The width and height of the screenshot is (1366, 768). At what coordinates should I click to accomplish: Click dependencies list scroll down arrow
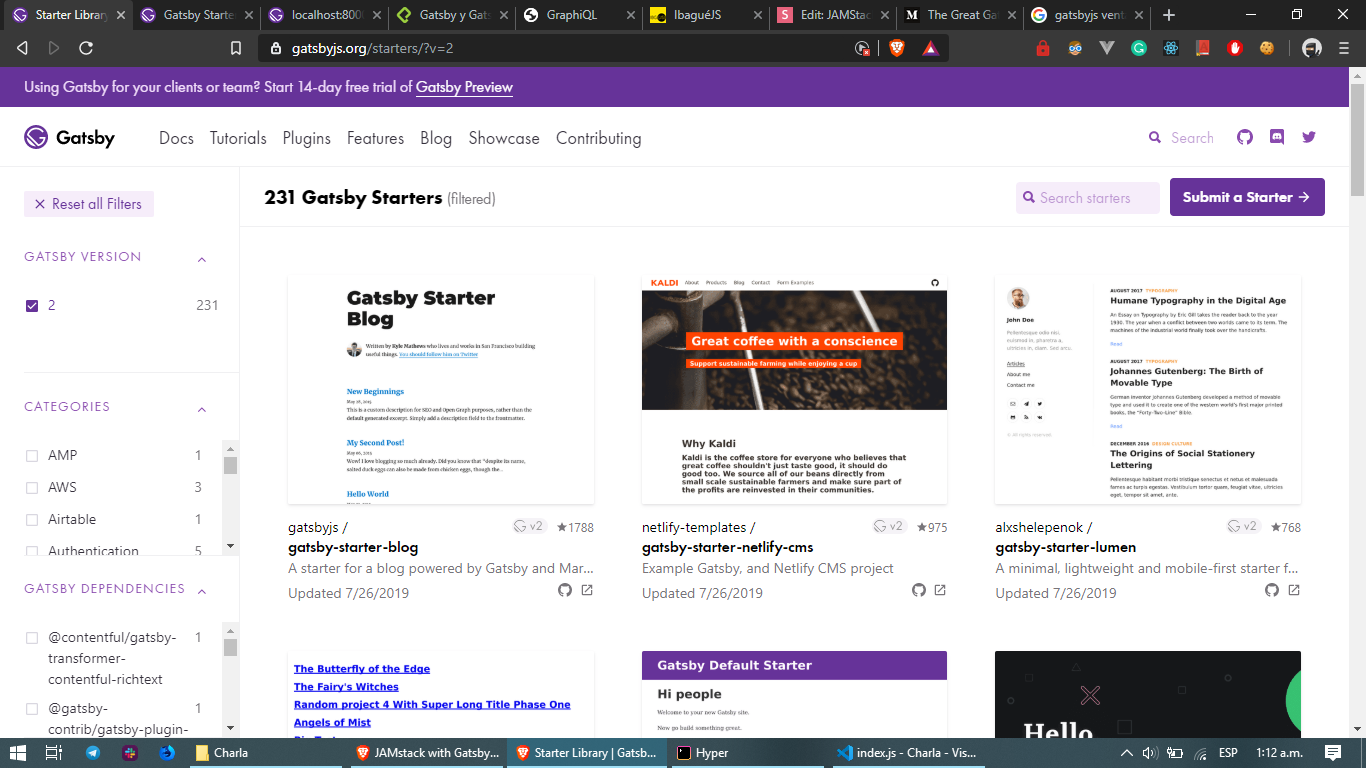pos(230,728)
